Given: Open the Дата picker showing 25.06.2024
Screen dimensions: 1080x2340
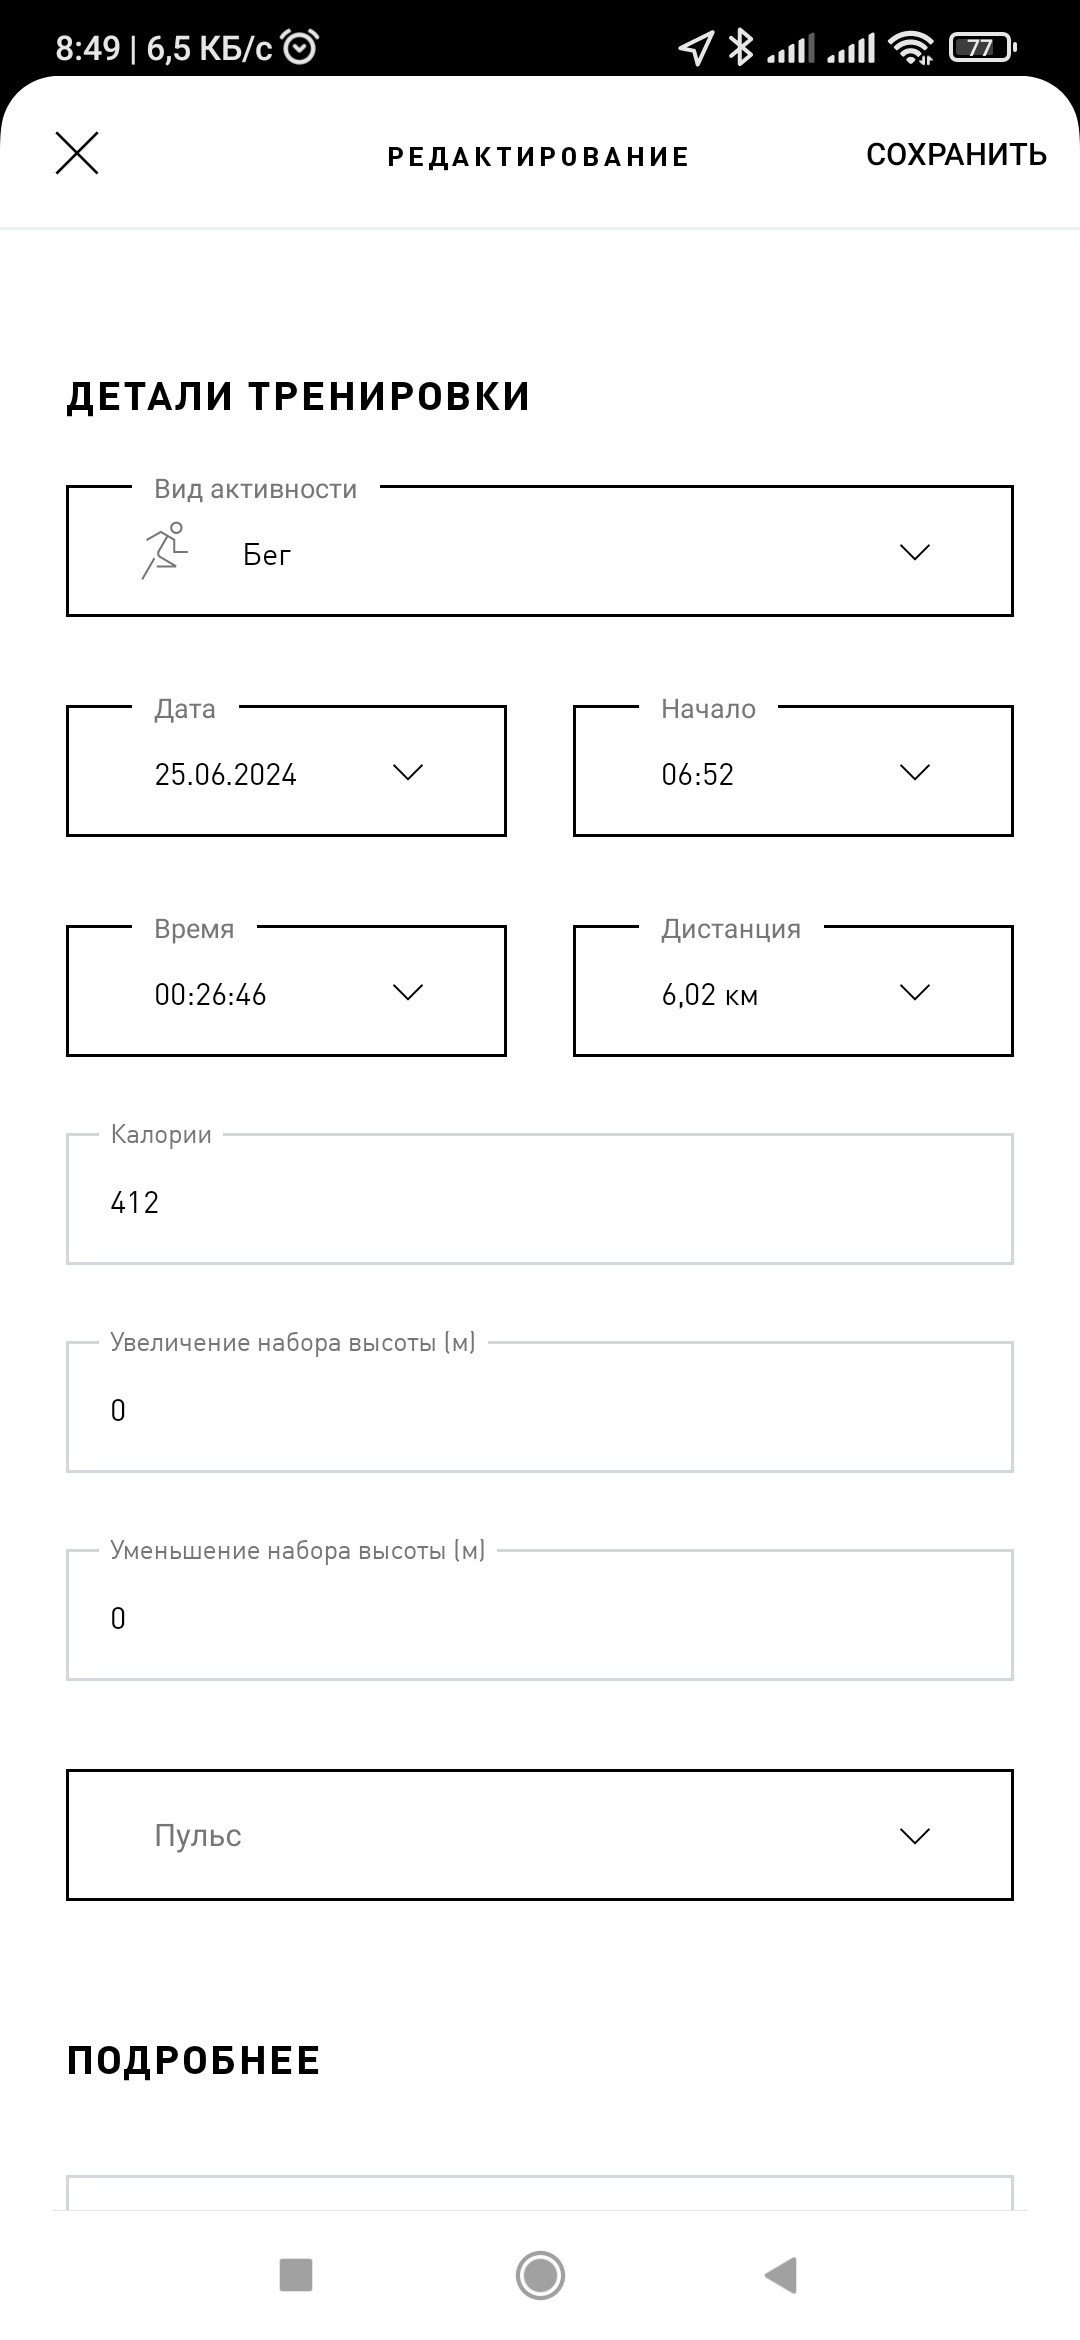Looking at the screenshot, I should (286, 771).
